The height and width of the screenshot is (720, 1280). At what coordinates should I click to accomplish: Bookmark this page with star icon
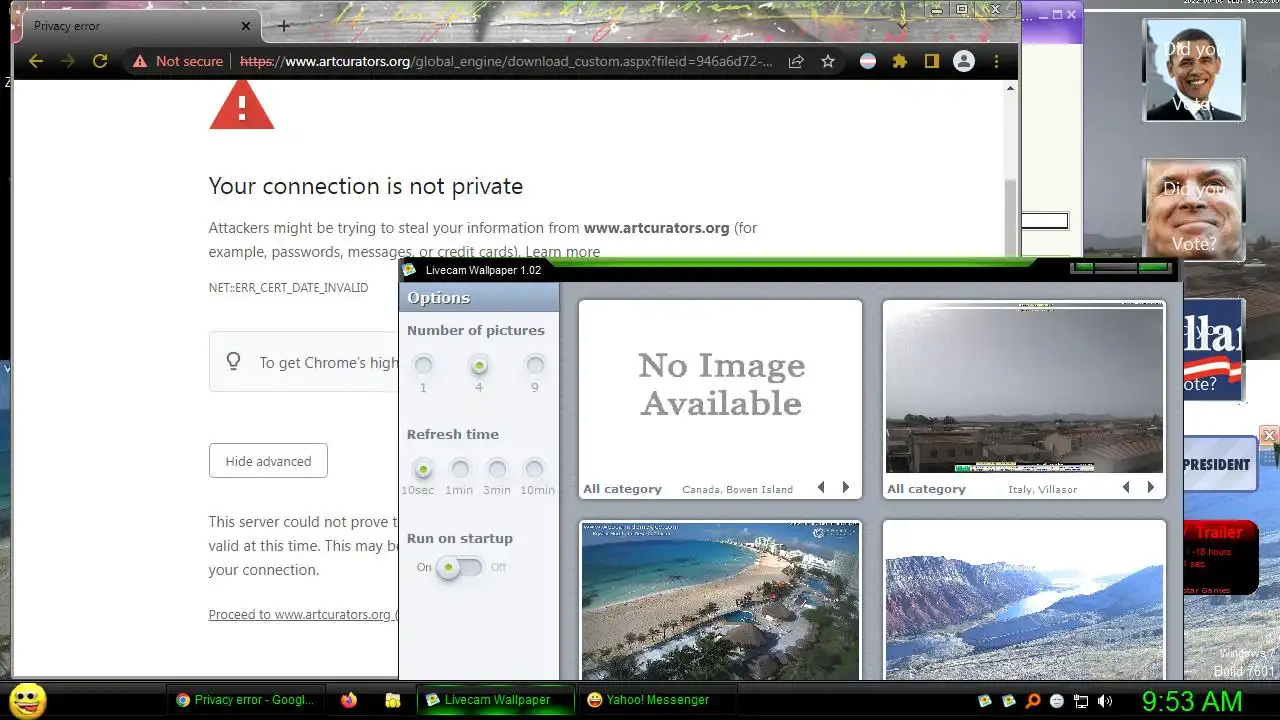point(828,61)
